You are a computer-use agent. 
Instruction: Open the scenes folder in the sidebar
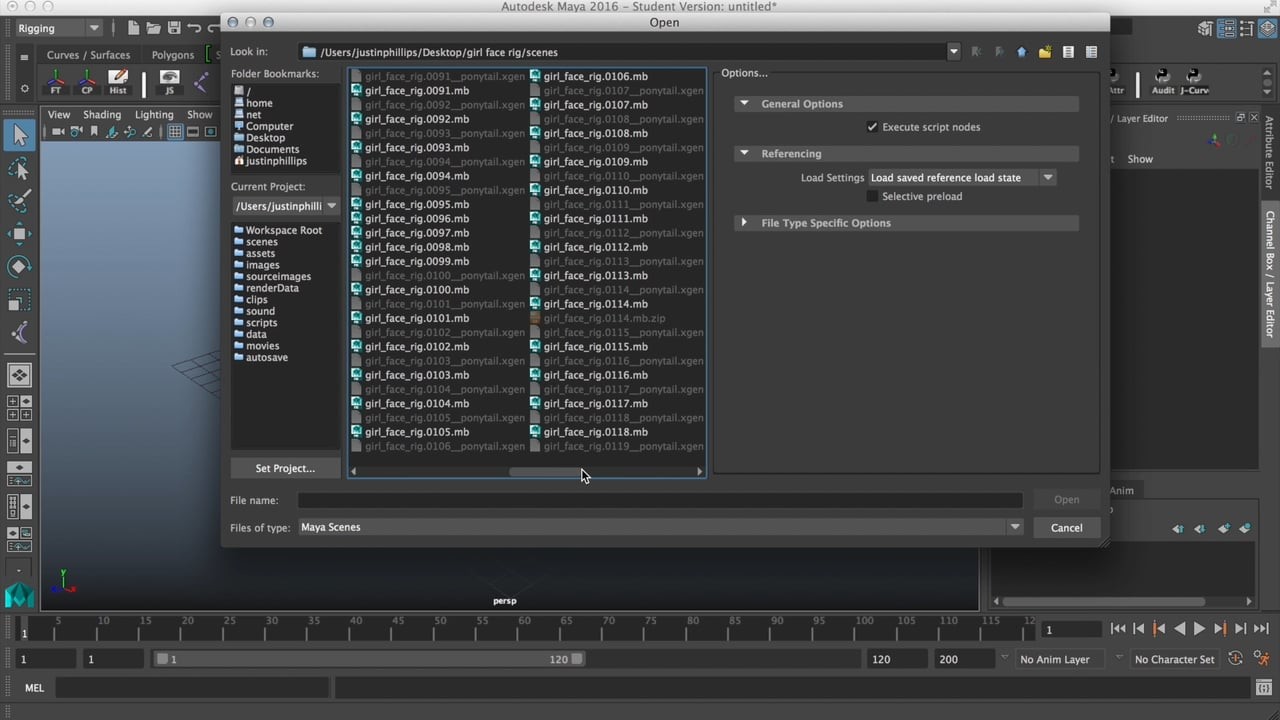[262, 241]
